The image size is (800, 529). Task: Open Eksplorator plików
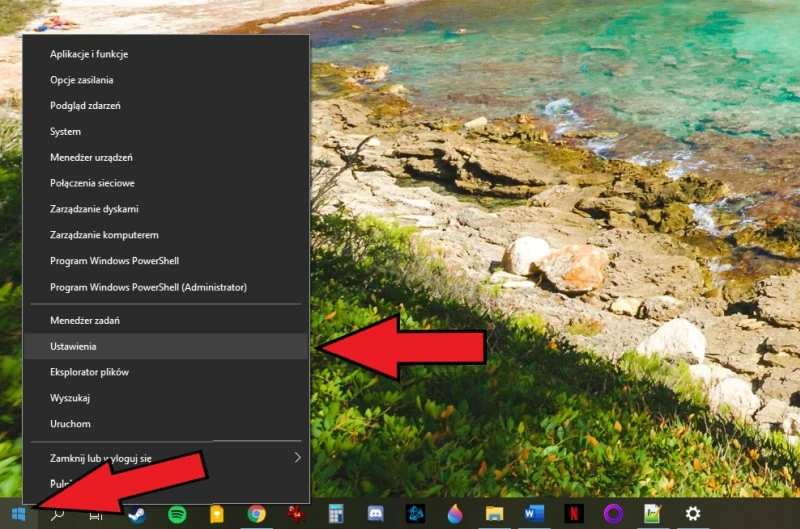(x=166, y=372)
